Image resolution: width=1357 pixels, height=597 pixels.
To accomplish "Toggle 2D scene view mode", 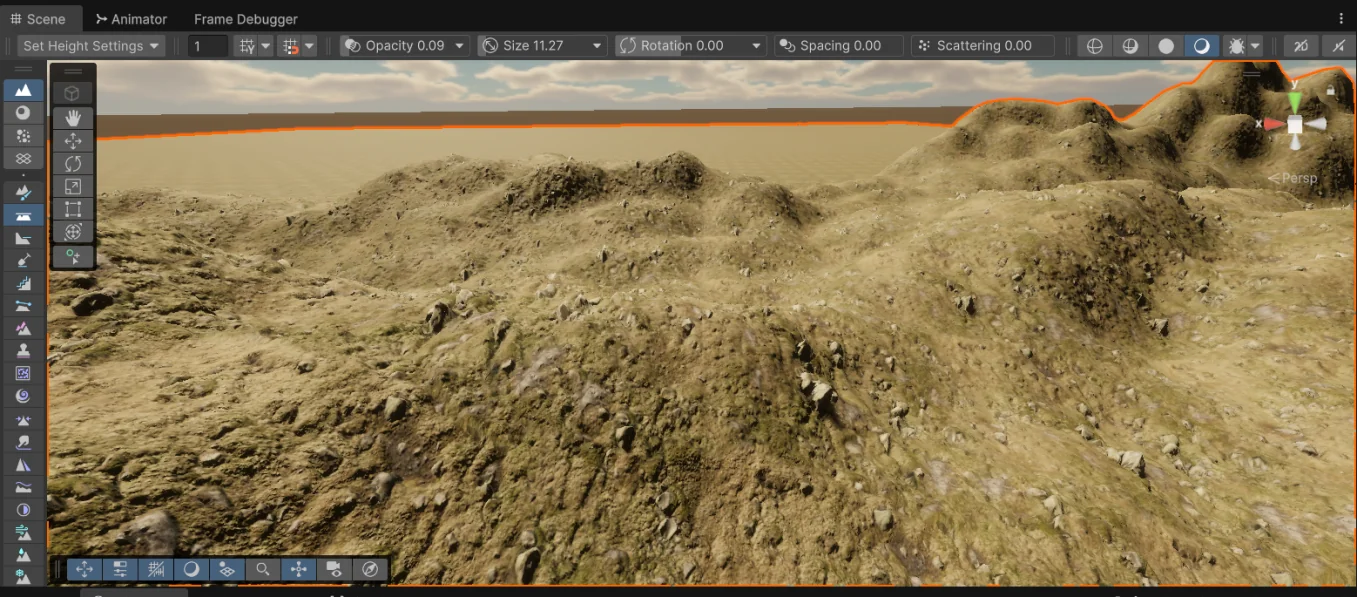I will 1300,46.
